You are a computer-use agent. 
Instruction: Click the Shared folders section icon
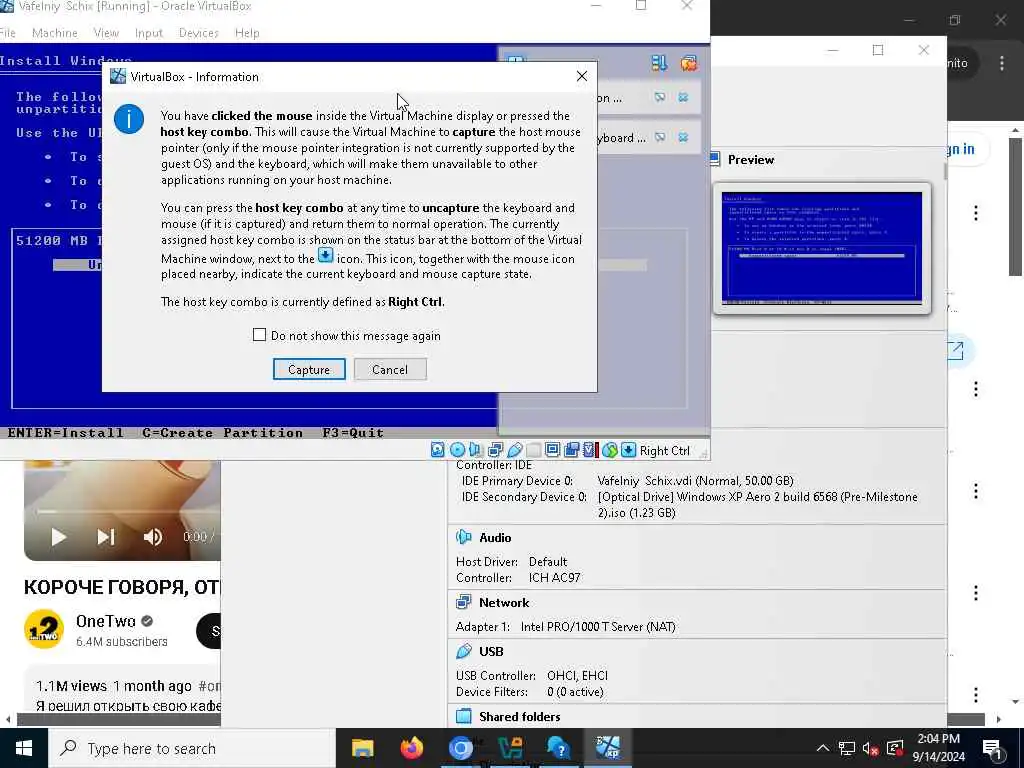pos(464,716)
